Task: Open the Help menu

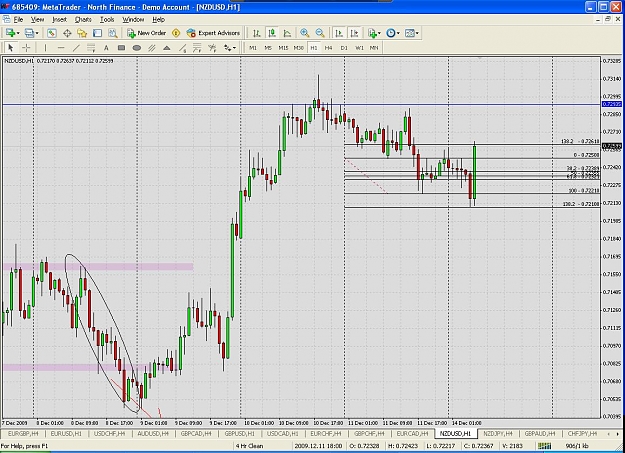Action: click(158, 19)
